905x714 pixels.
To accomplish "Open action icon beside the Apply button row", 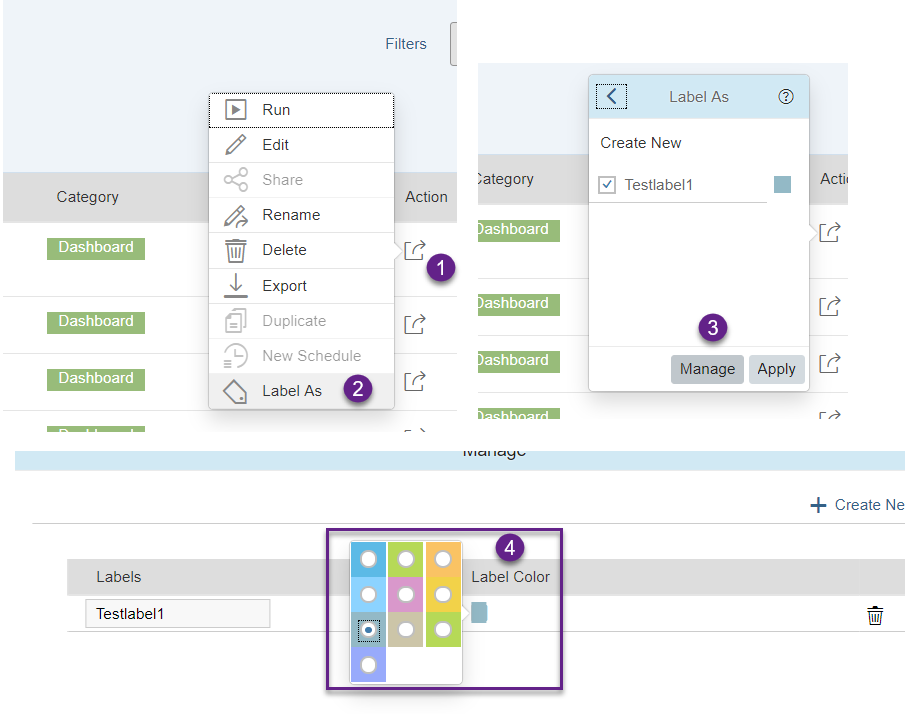I will pyautogui.click(x=829, y=363).
